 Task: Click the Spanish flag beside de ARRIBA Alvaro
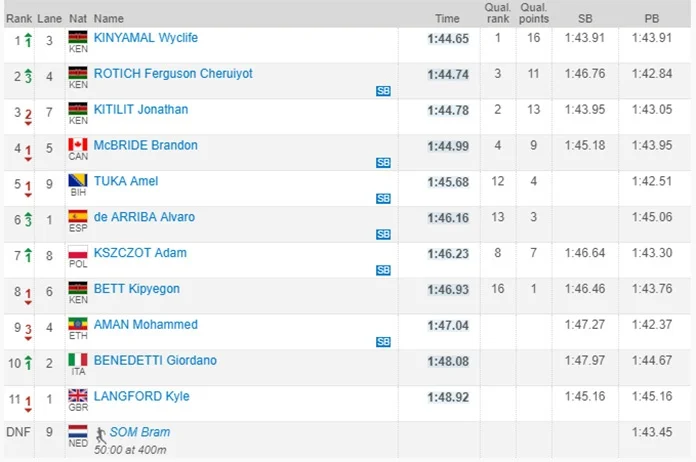[x=77, y=218]
